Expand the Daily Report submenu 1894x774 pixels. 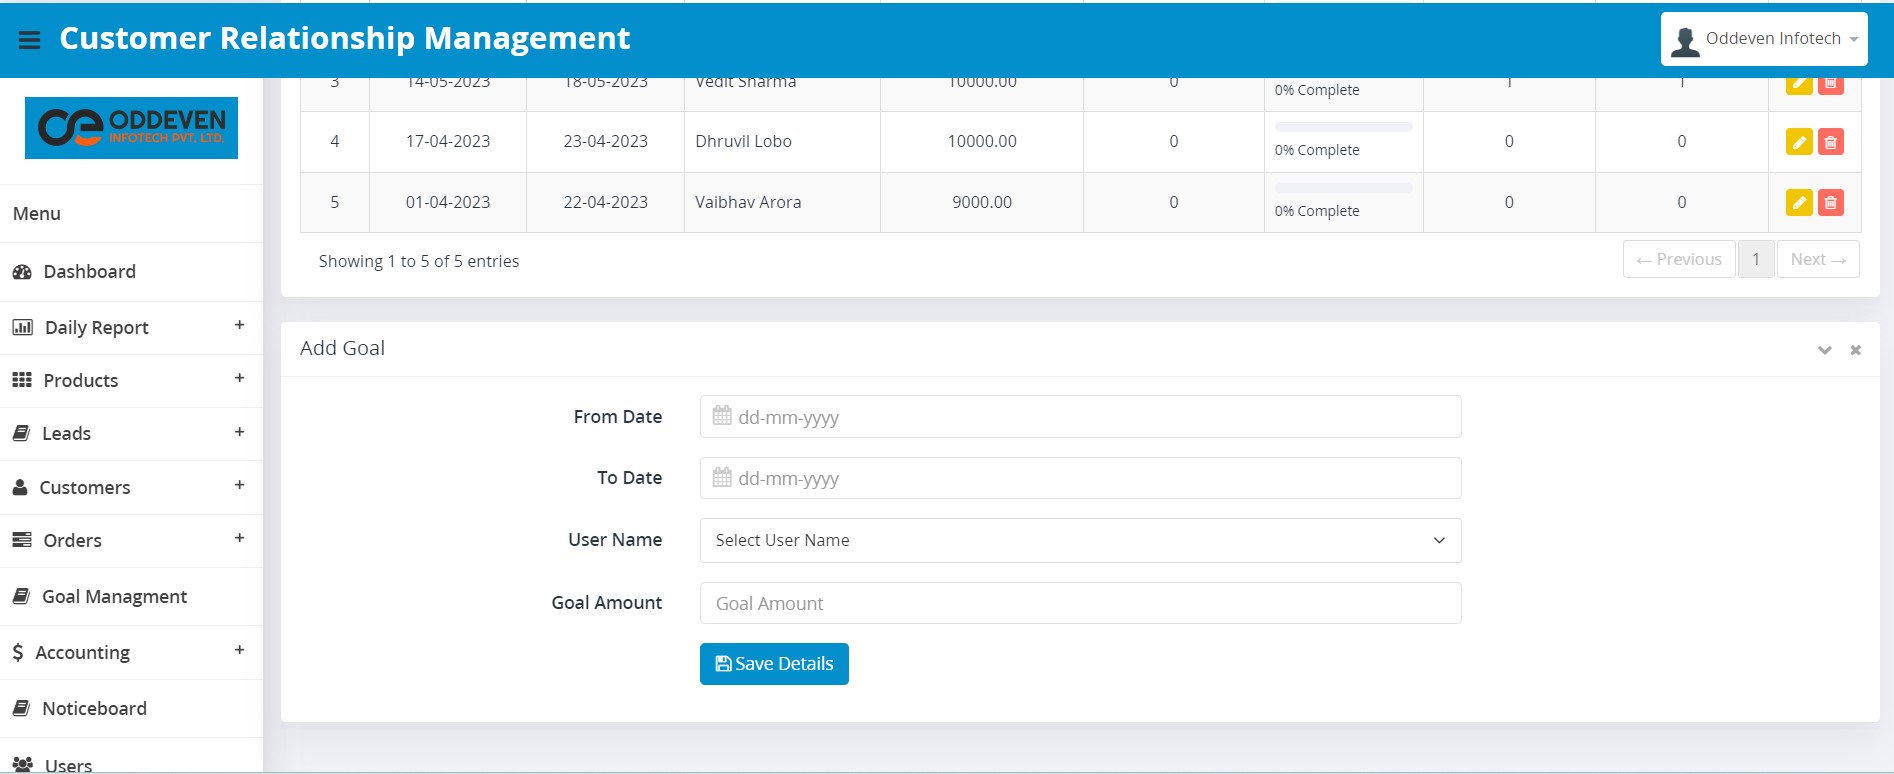pyautogui.click(x=239, y=325)
